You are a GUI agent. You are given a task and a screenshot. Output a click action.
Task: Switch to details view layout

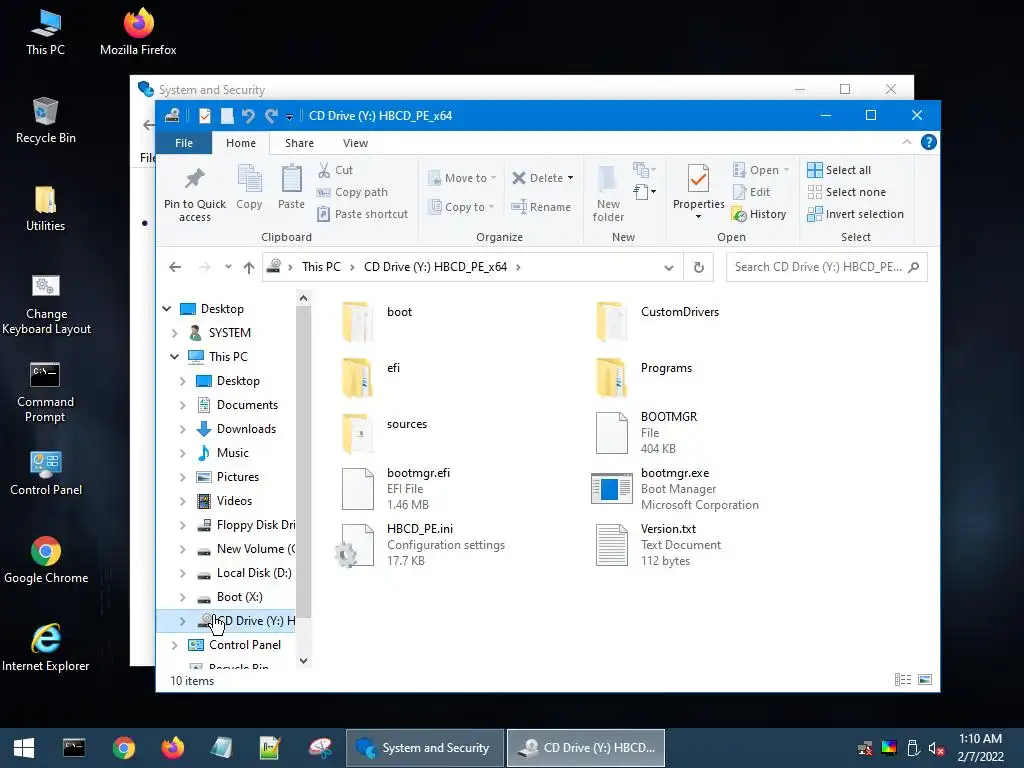pyautogui.click(x=903, y=680)
